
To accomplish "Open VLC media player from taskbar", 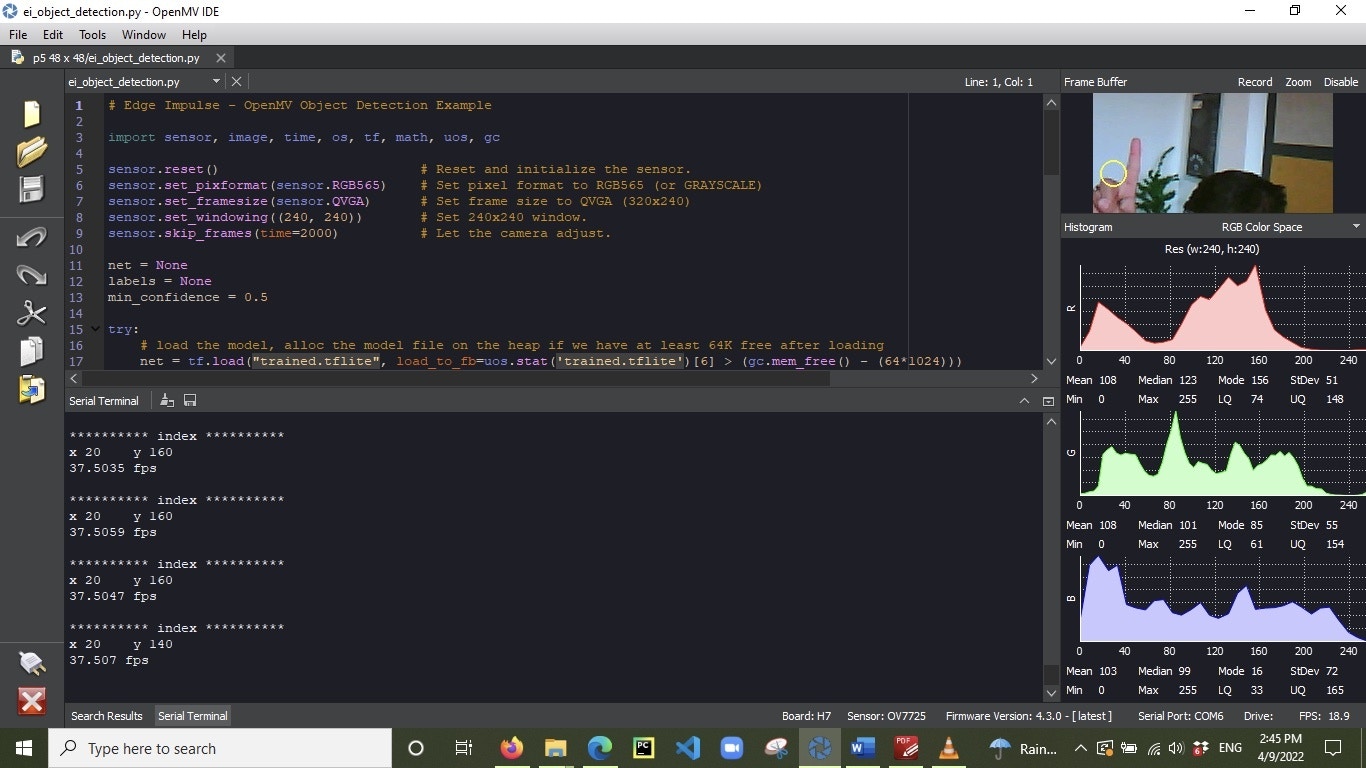I will (949, 748).
